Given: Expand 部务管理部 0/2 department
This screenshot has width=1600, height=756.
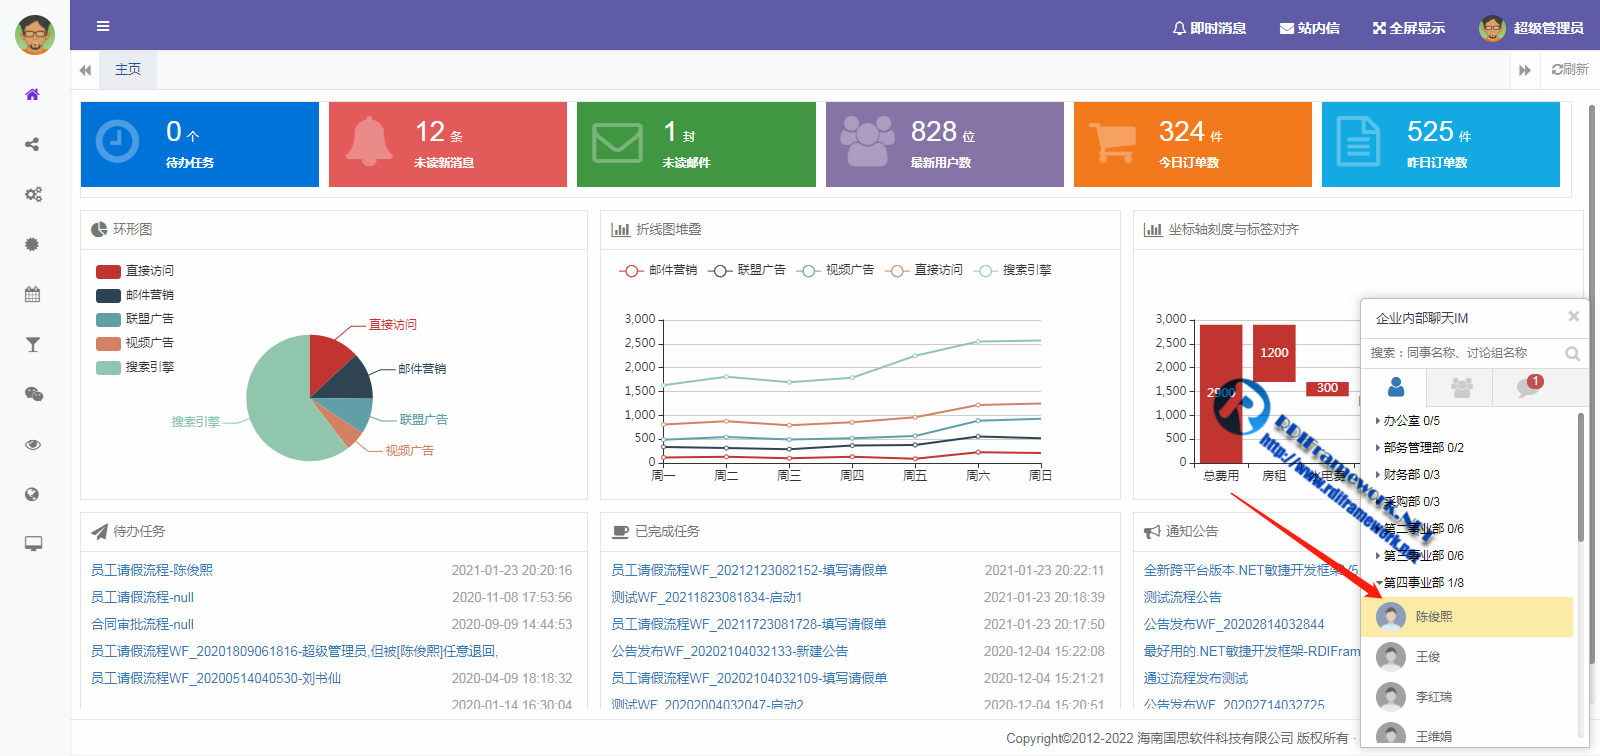Looking at the screenshot, I should pyautogui.click(x=1419, y=448).
